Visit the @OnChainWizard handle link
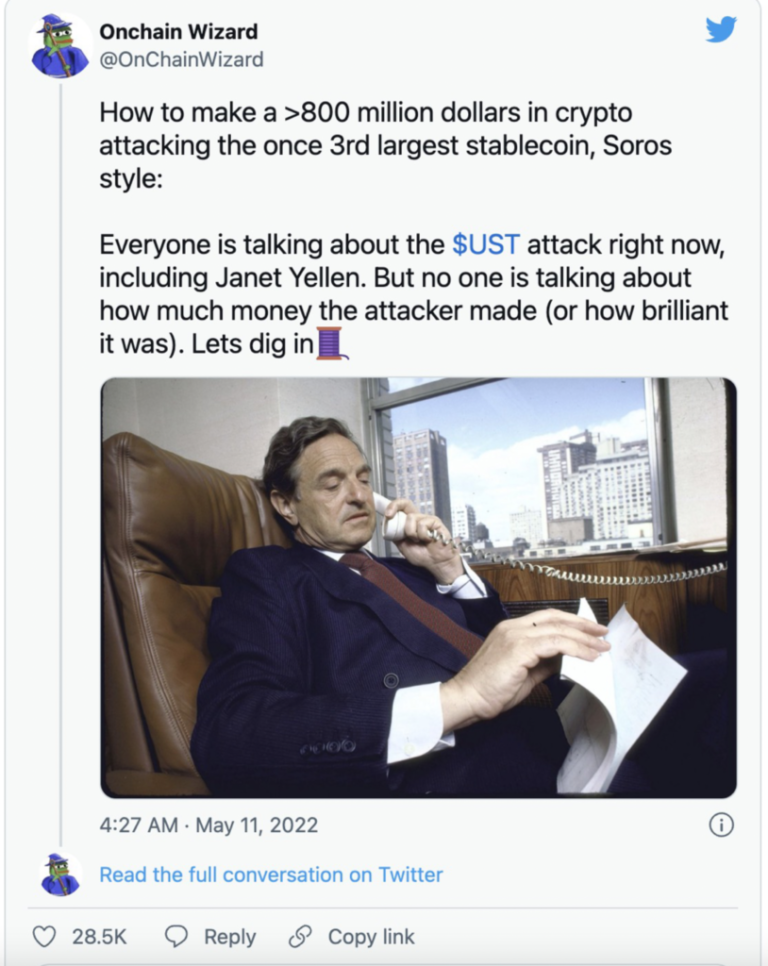 [181, 60]
